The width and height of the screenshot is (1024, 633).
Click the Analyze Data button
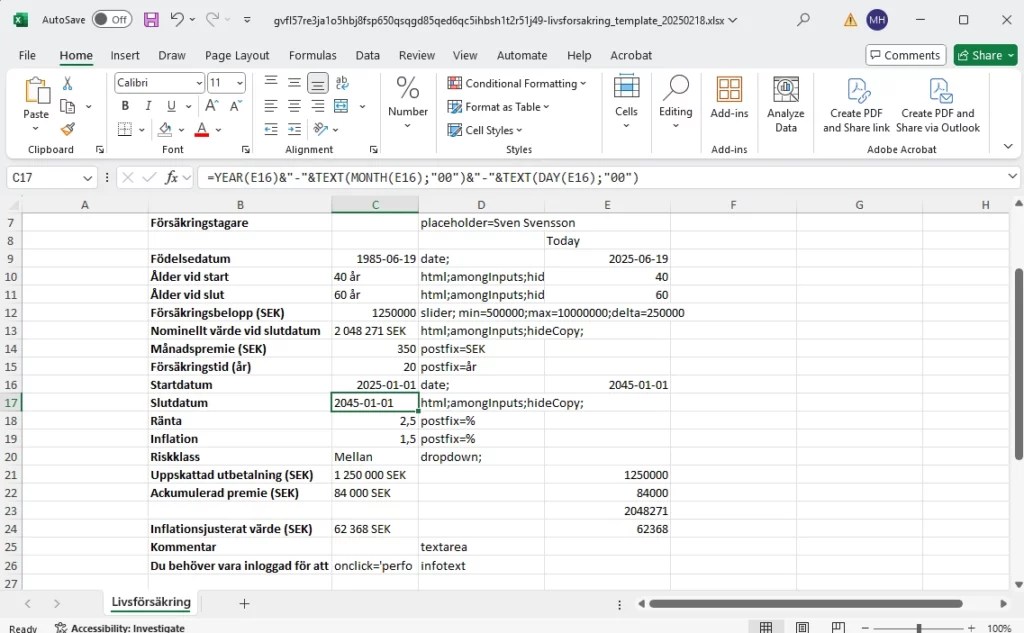coord(786,105)
